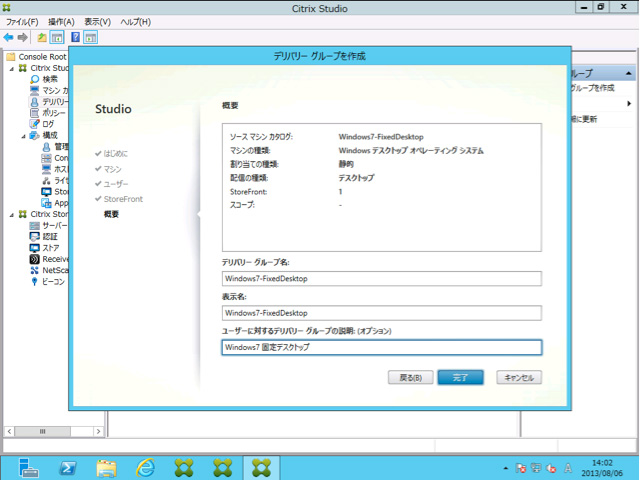Select the 検索 search node icon
Screen dimensions: 640x480
[35, 79]
